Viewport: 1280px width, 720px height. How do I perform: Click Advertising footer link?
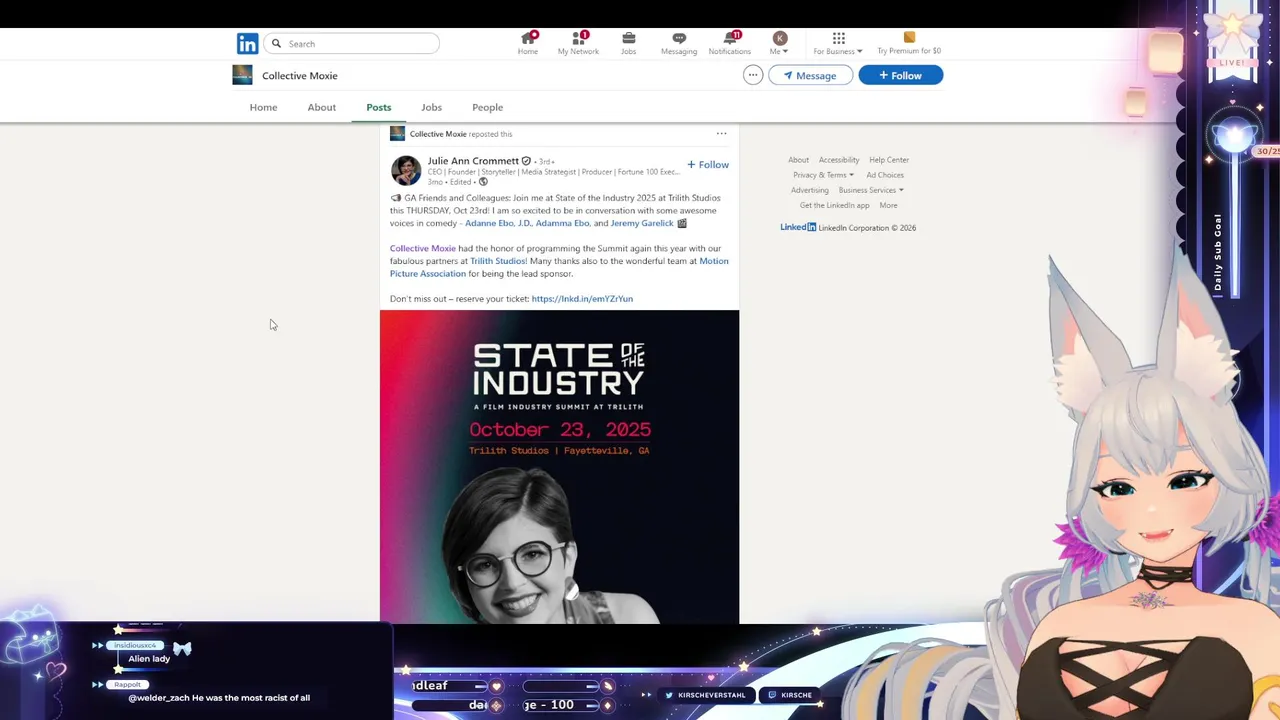[x=810, y=190]
